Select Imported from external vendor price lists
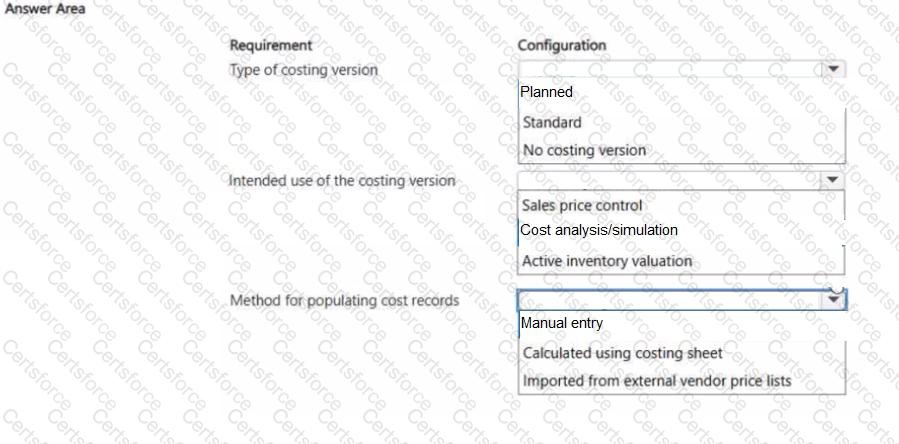This screenshot has height=444, width=899. pos(656,381)
